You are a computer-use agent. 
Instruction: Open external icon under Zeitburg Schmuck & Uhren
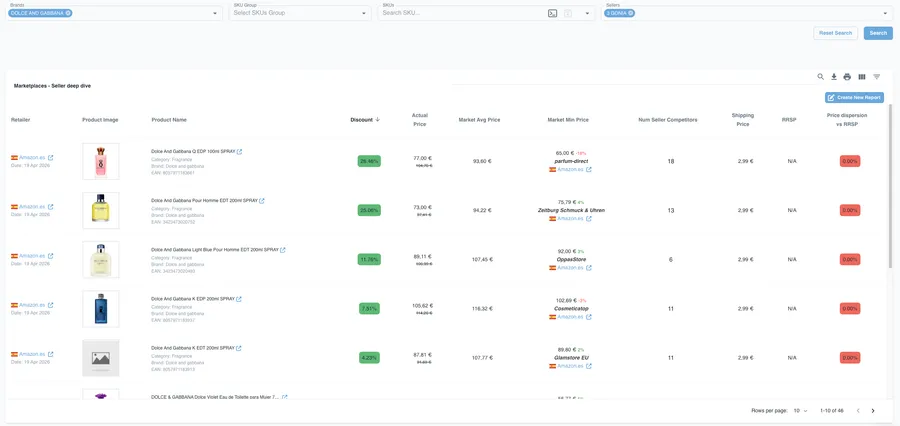pyautogui.click(x=589, y=218)
